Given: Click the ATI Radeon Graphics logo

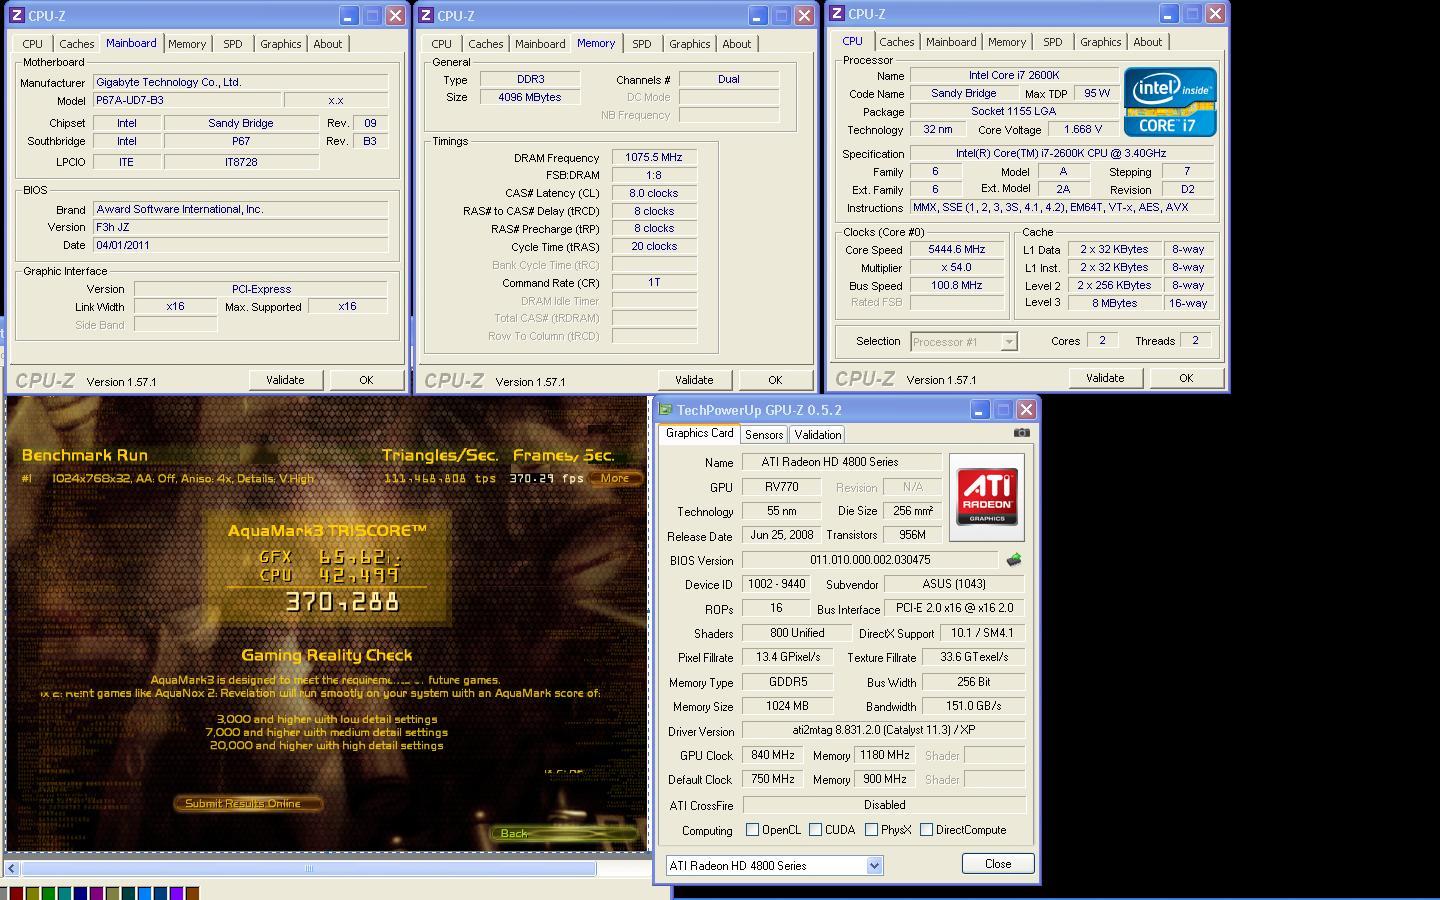Looking at the screenshot, I should 987,497.
